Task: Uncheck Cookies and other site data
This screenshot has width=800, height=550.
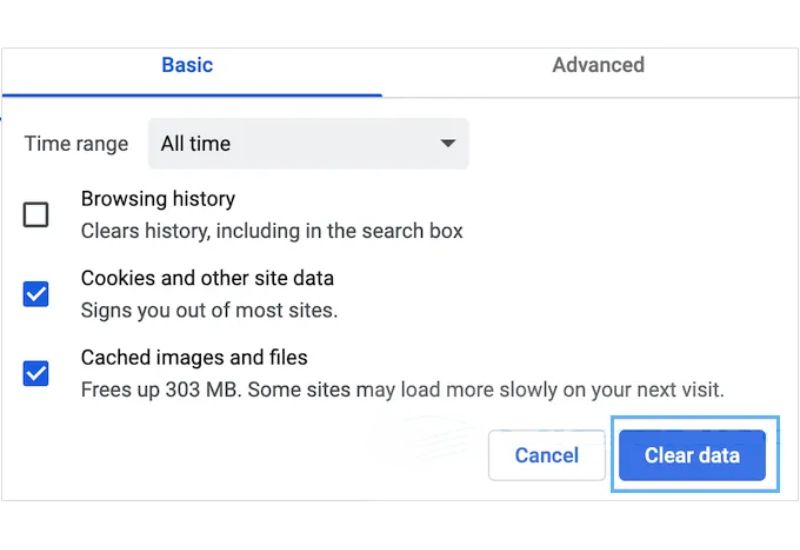Action: [36, 294]
